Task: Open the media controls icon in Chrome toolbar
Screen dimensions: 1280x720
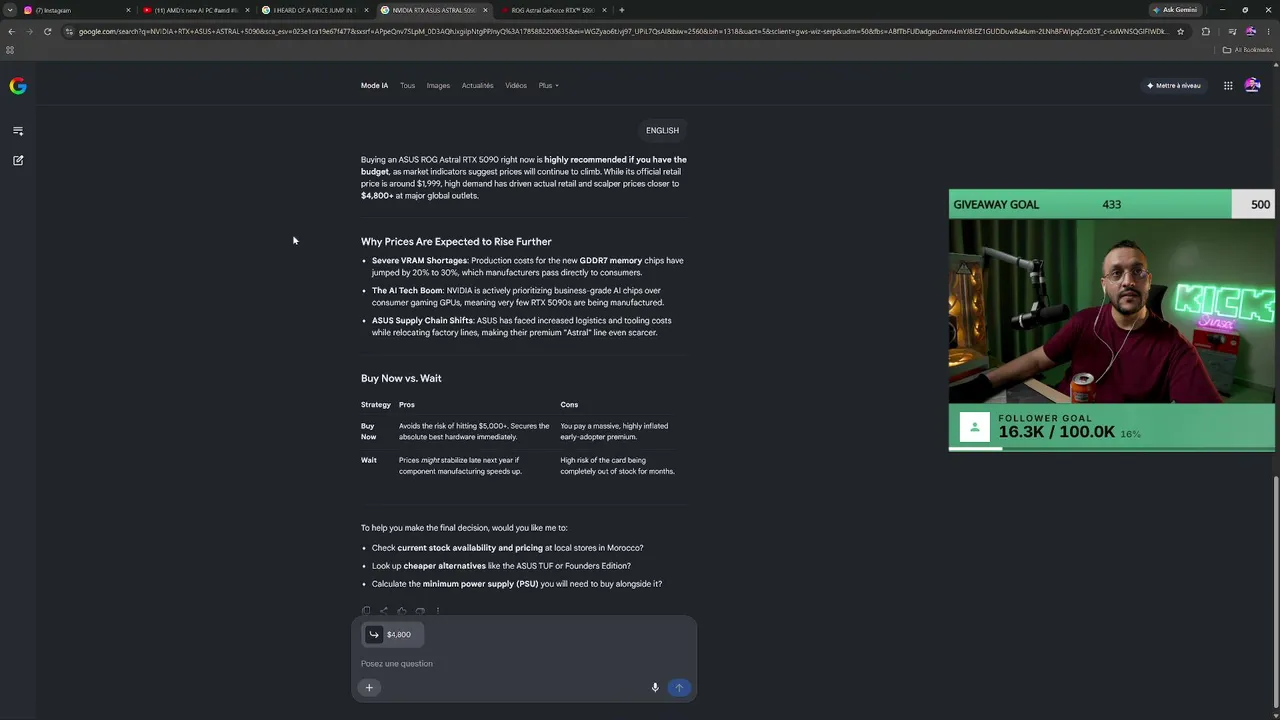Action: pos(1231,31)
